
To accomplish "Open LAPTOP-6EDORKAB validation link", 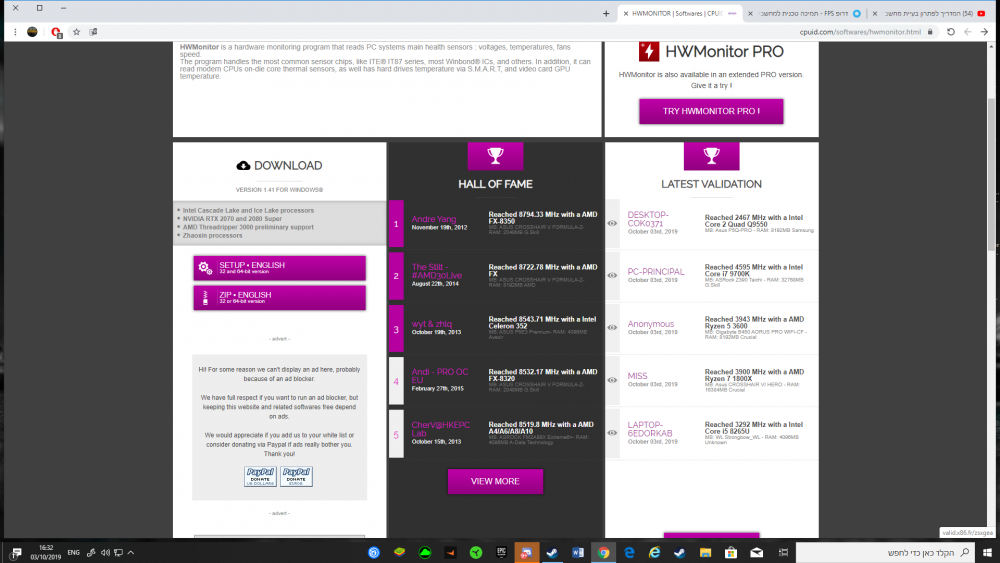I will click(650, 428).
